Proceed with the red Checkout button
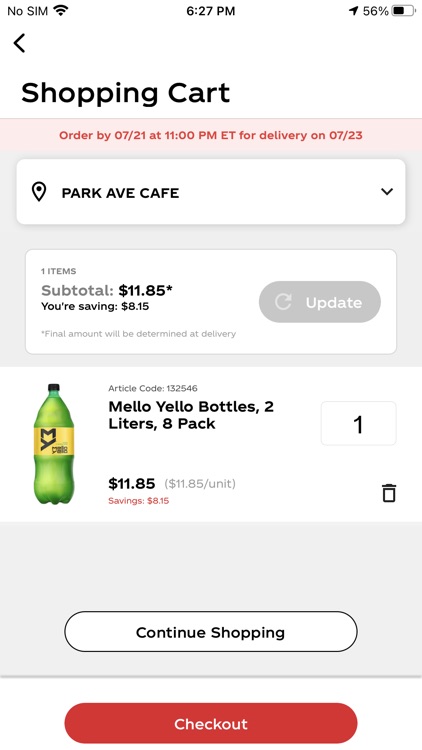The height and width of the screenshot is (750, 422). click(x=211, y=723)
